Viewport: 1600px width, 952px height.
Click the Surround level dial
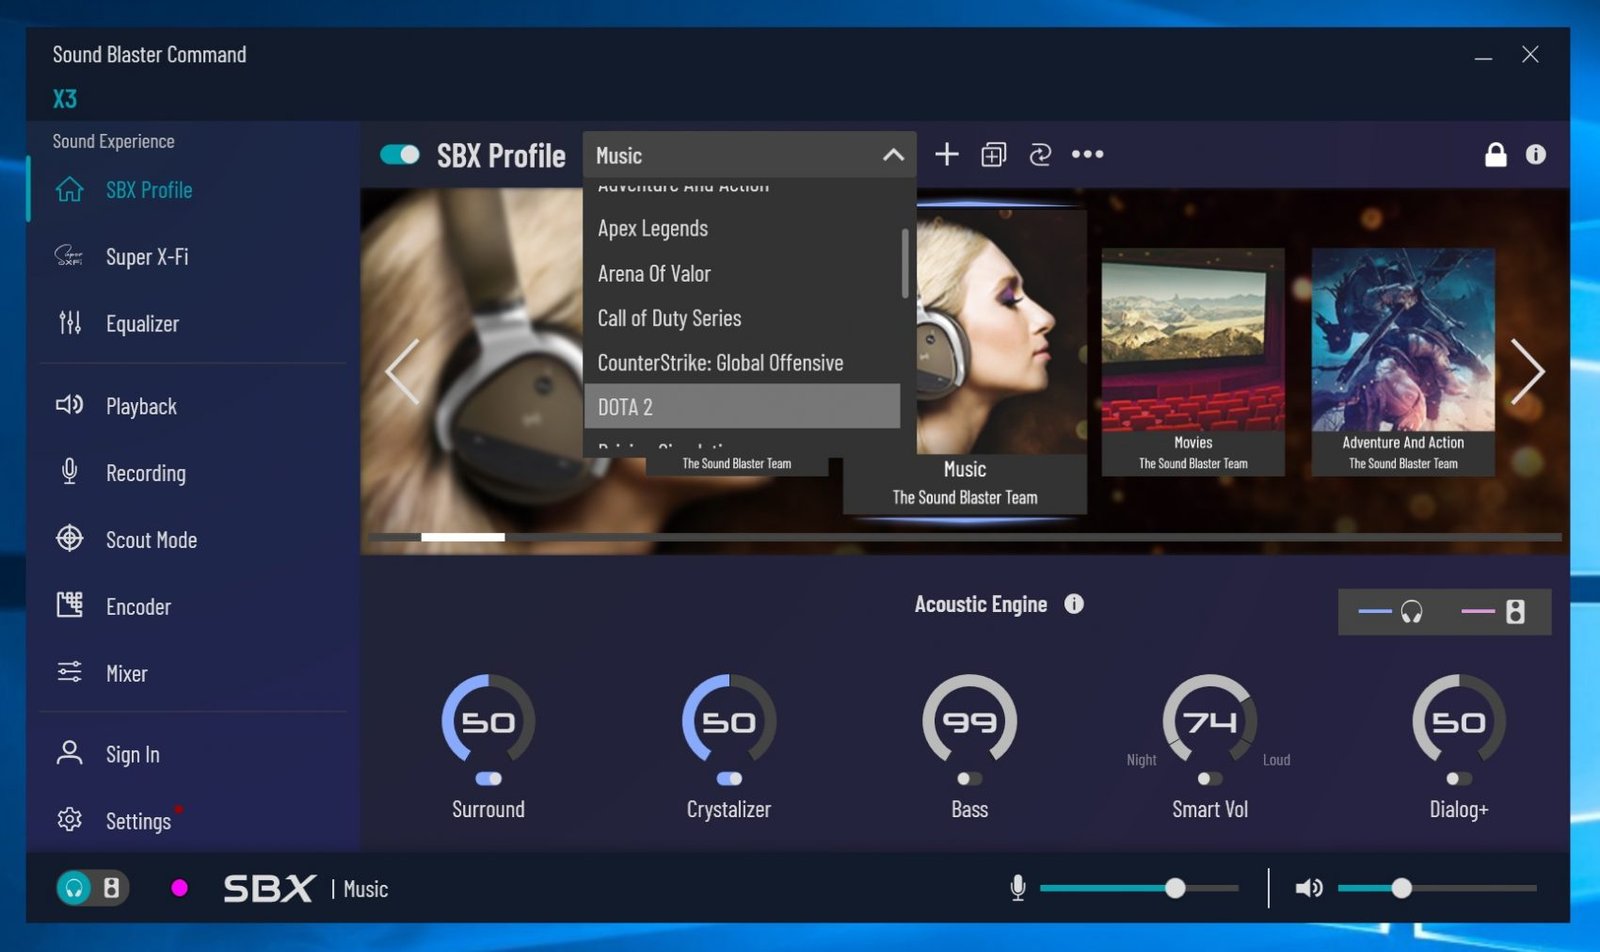488,720
